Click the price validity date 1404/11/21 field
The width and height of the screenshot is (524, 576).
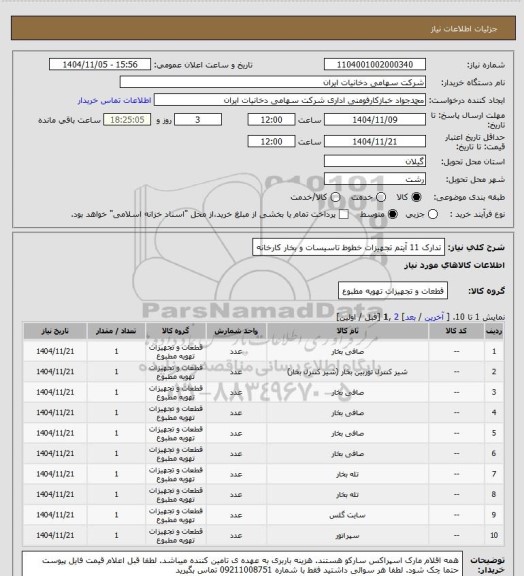click(x=375, y=142)
